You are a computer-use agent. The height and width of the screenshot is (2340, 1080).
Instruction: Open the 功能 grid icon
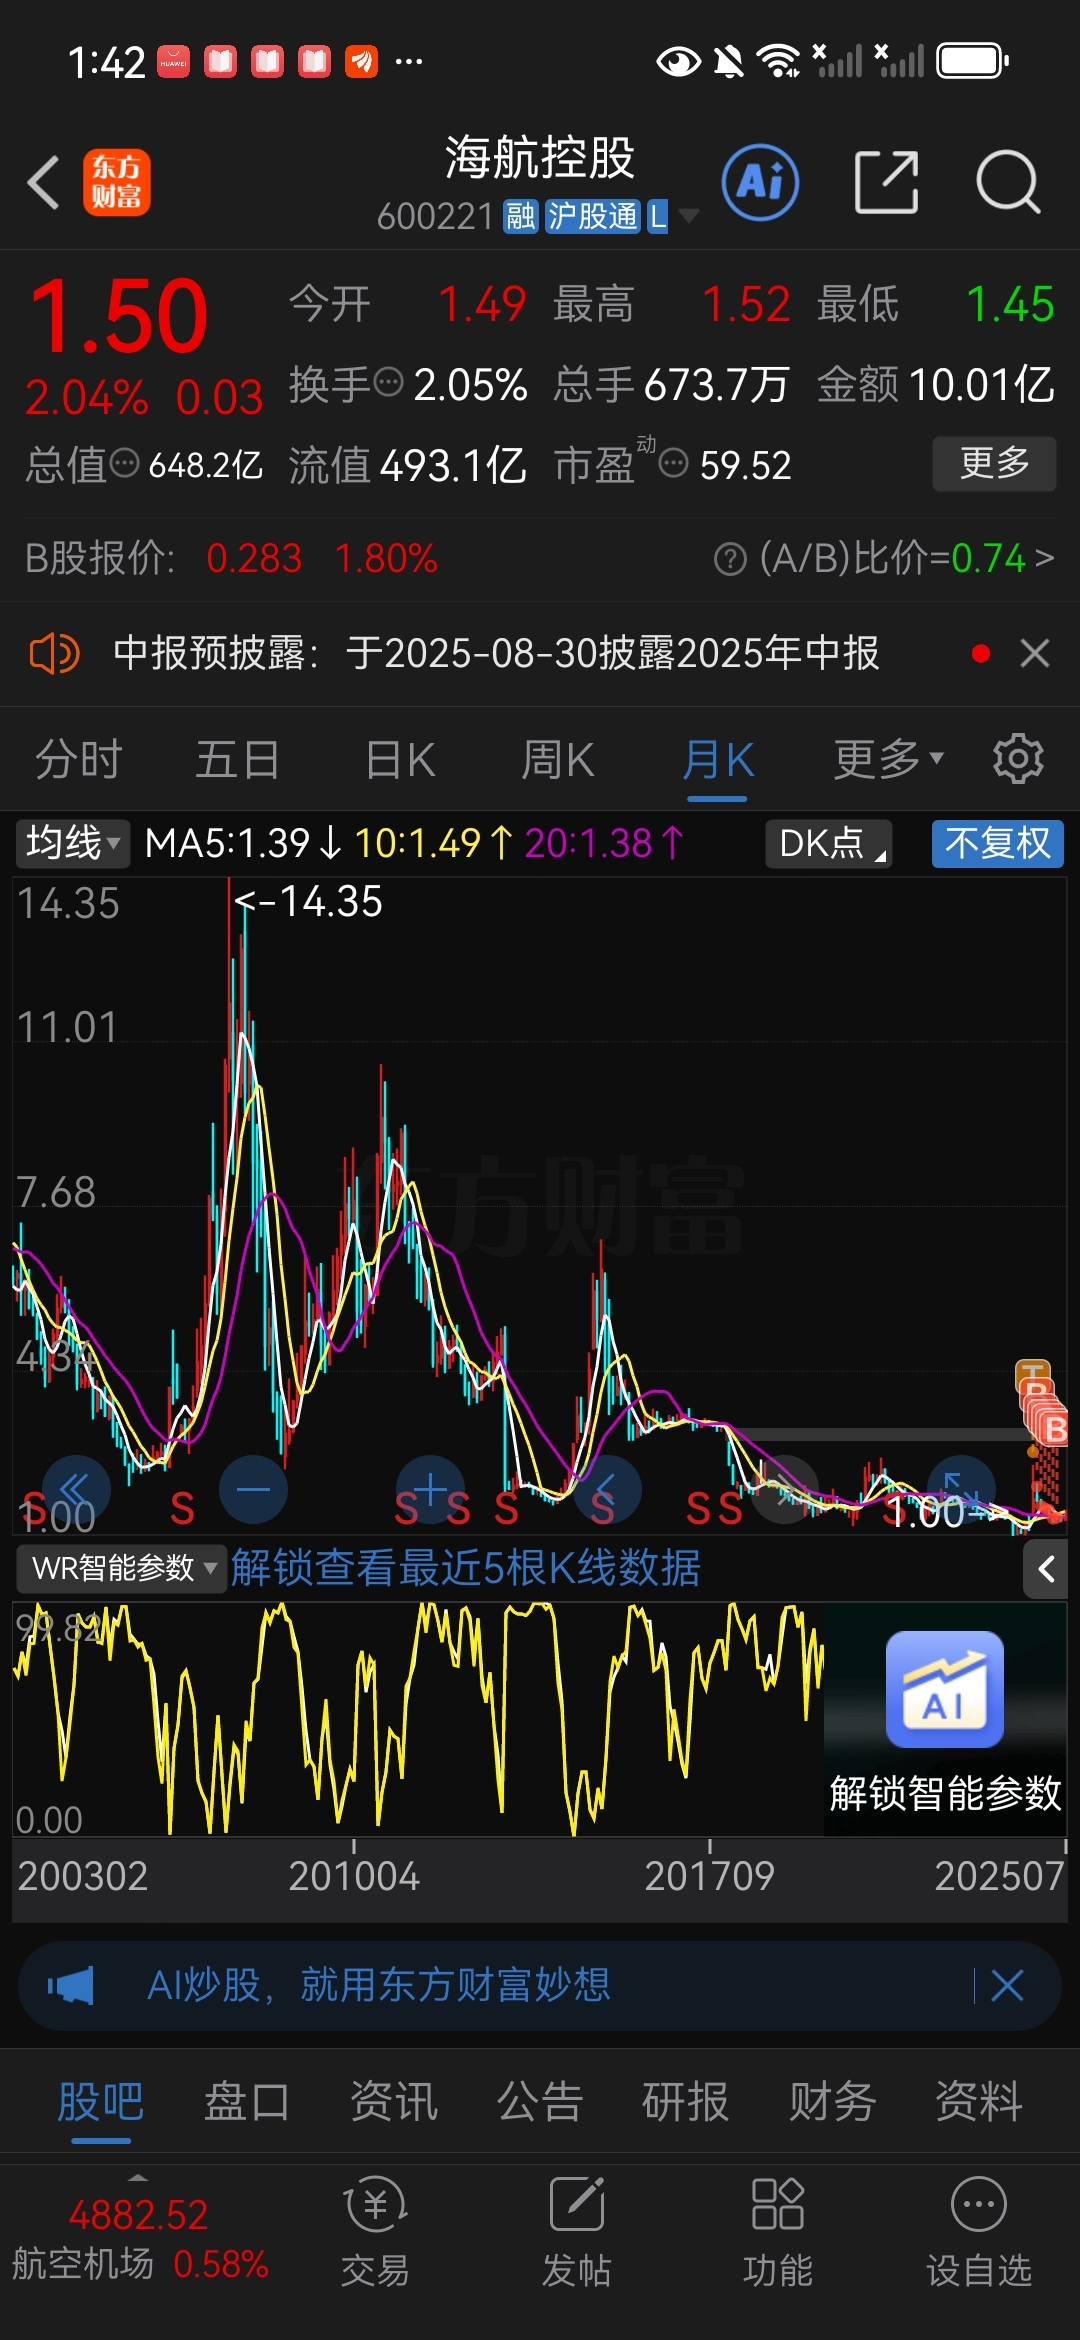point(778,2204)
